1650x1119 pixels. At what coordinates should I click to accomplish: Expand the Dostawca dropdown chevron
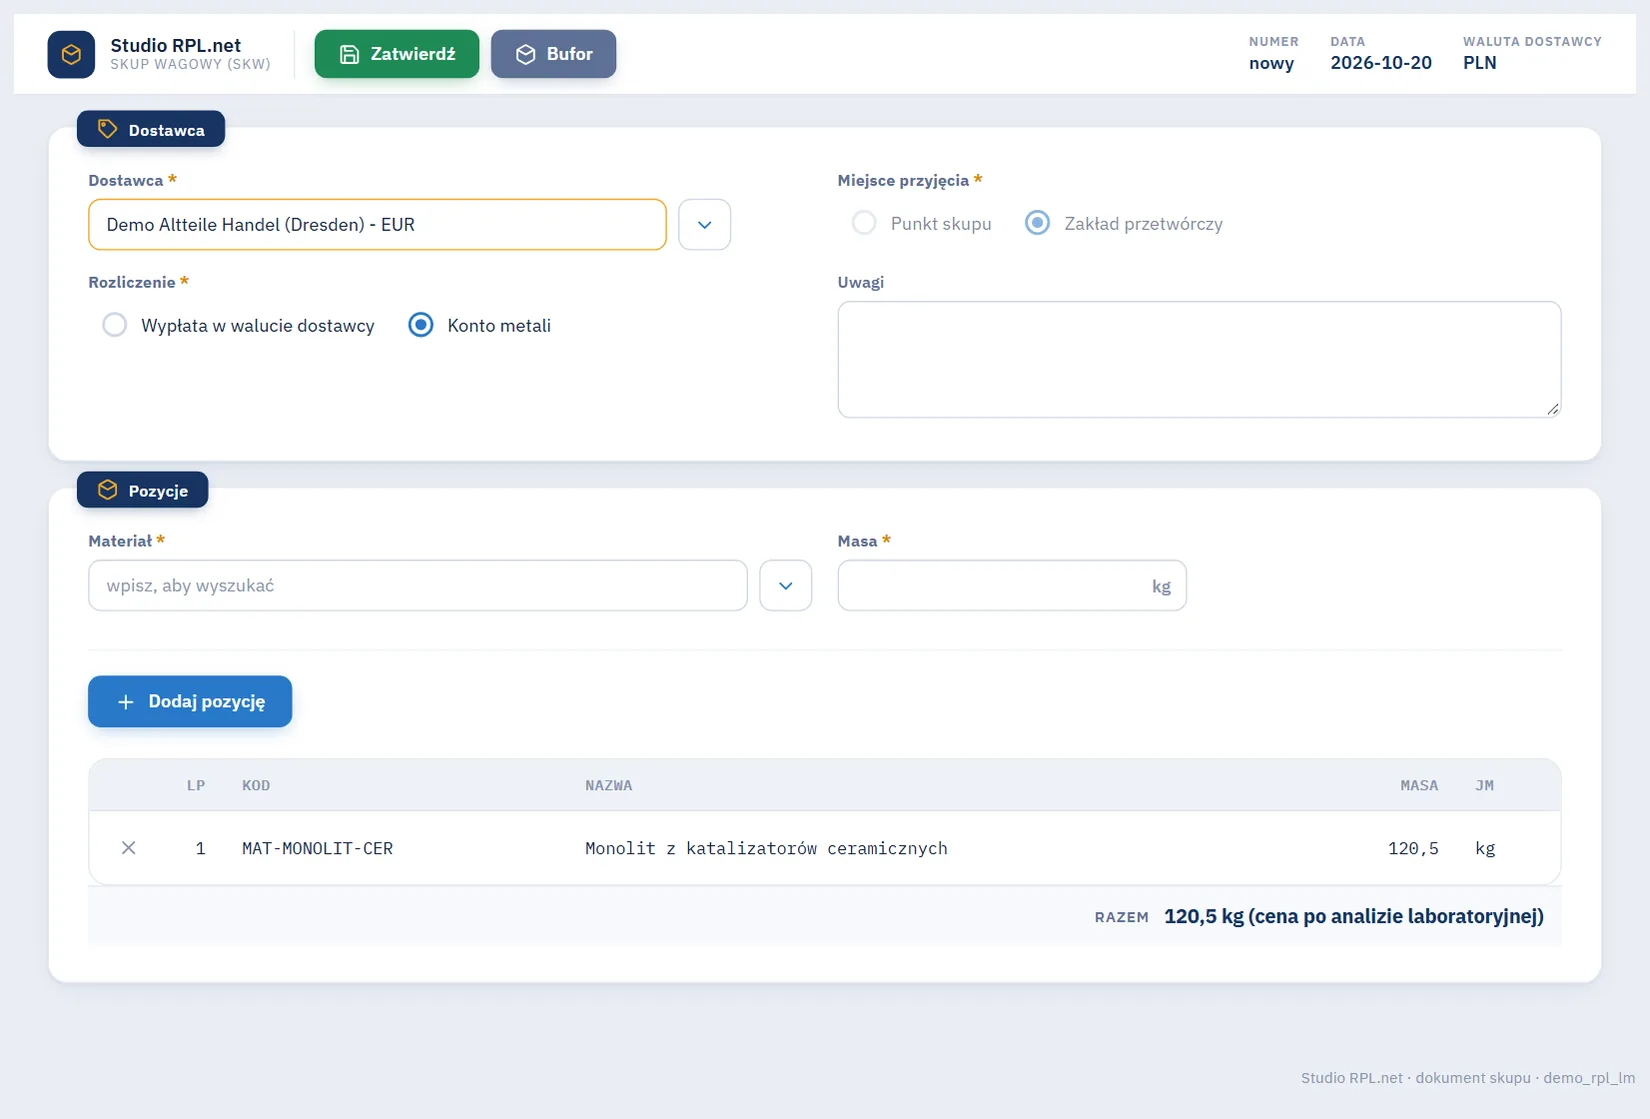tap(704, 224)
